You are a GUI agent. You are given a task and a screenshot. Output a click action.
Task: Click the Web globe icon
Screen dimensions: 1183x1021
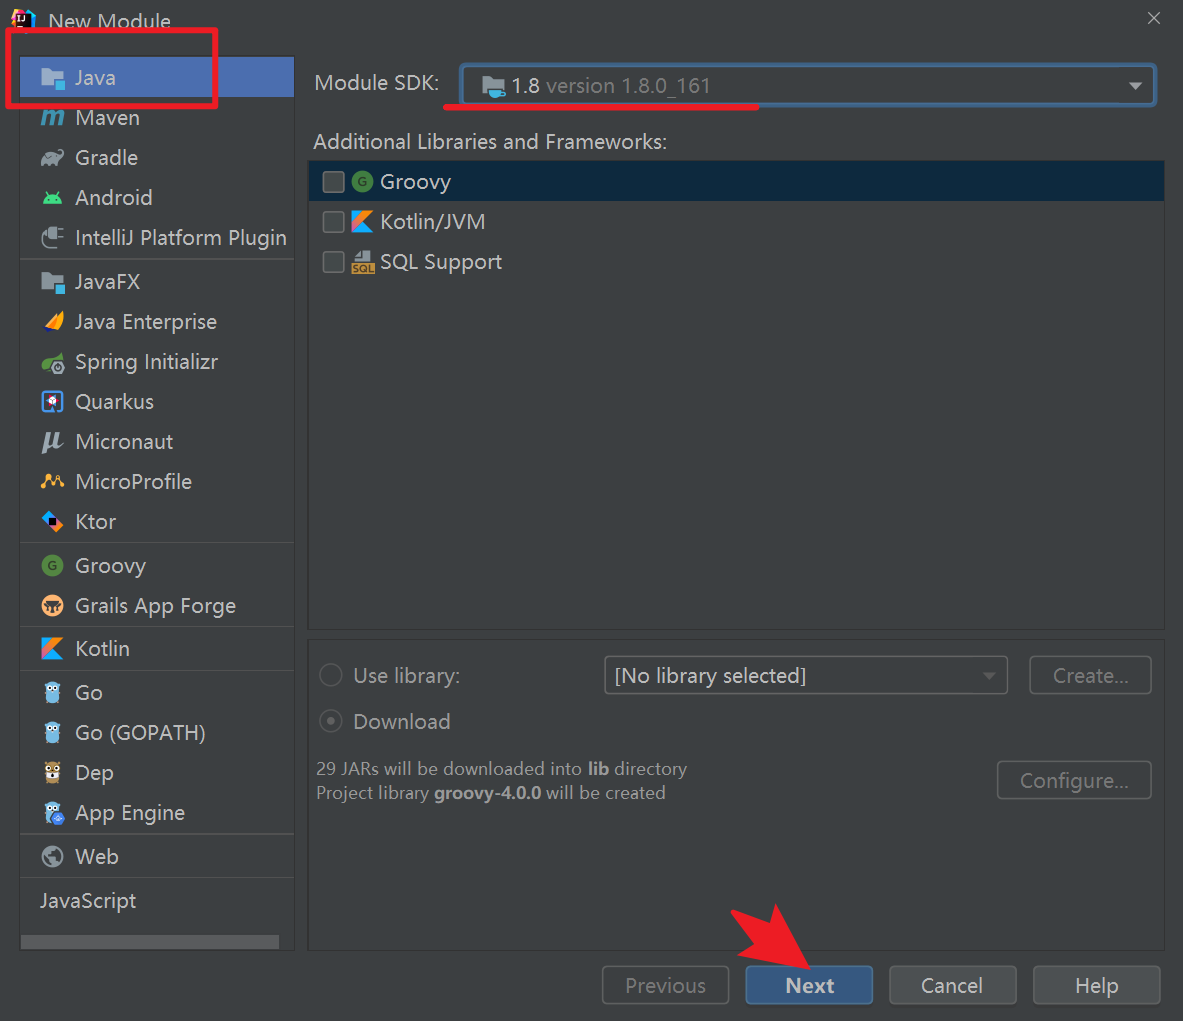(53, 856)
